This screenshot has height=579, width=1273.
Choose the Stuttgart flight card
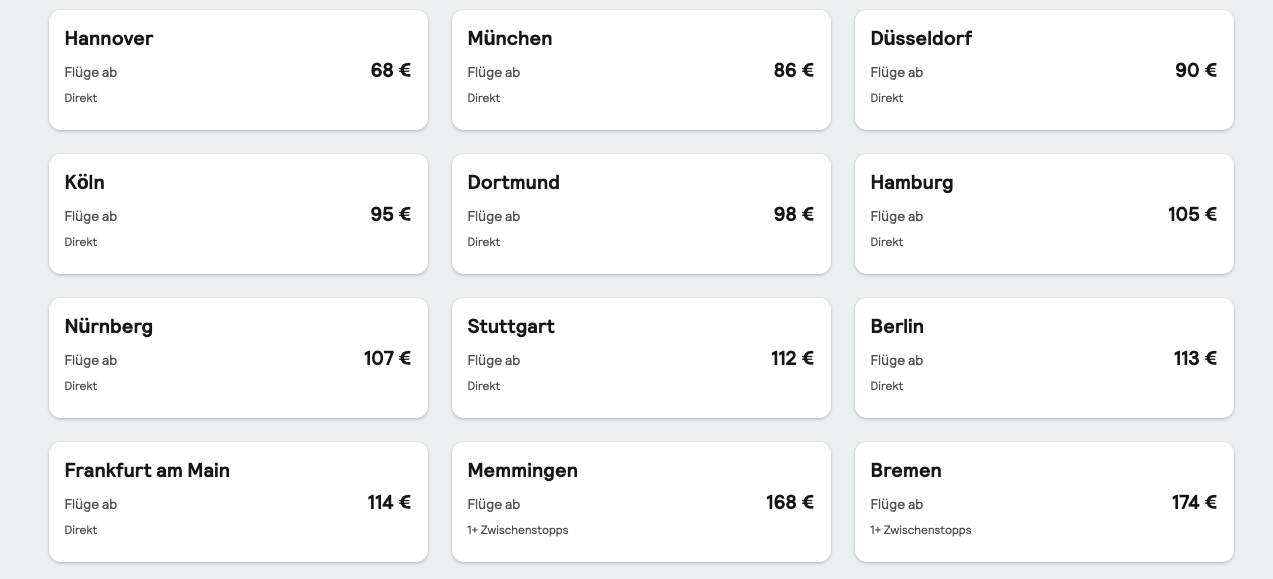641,358
